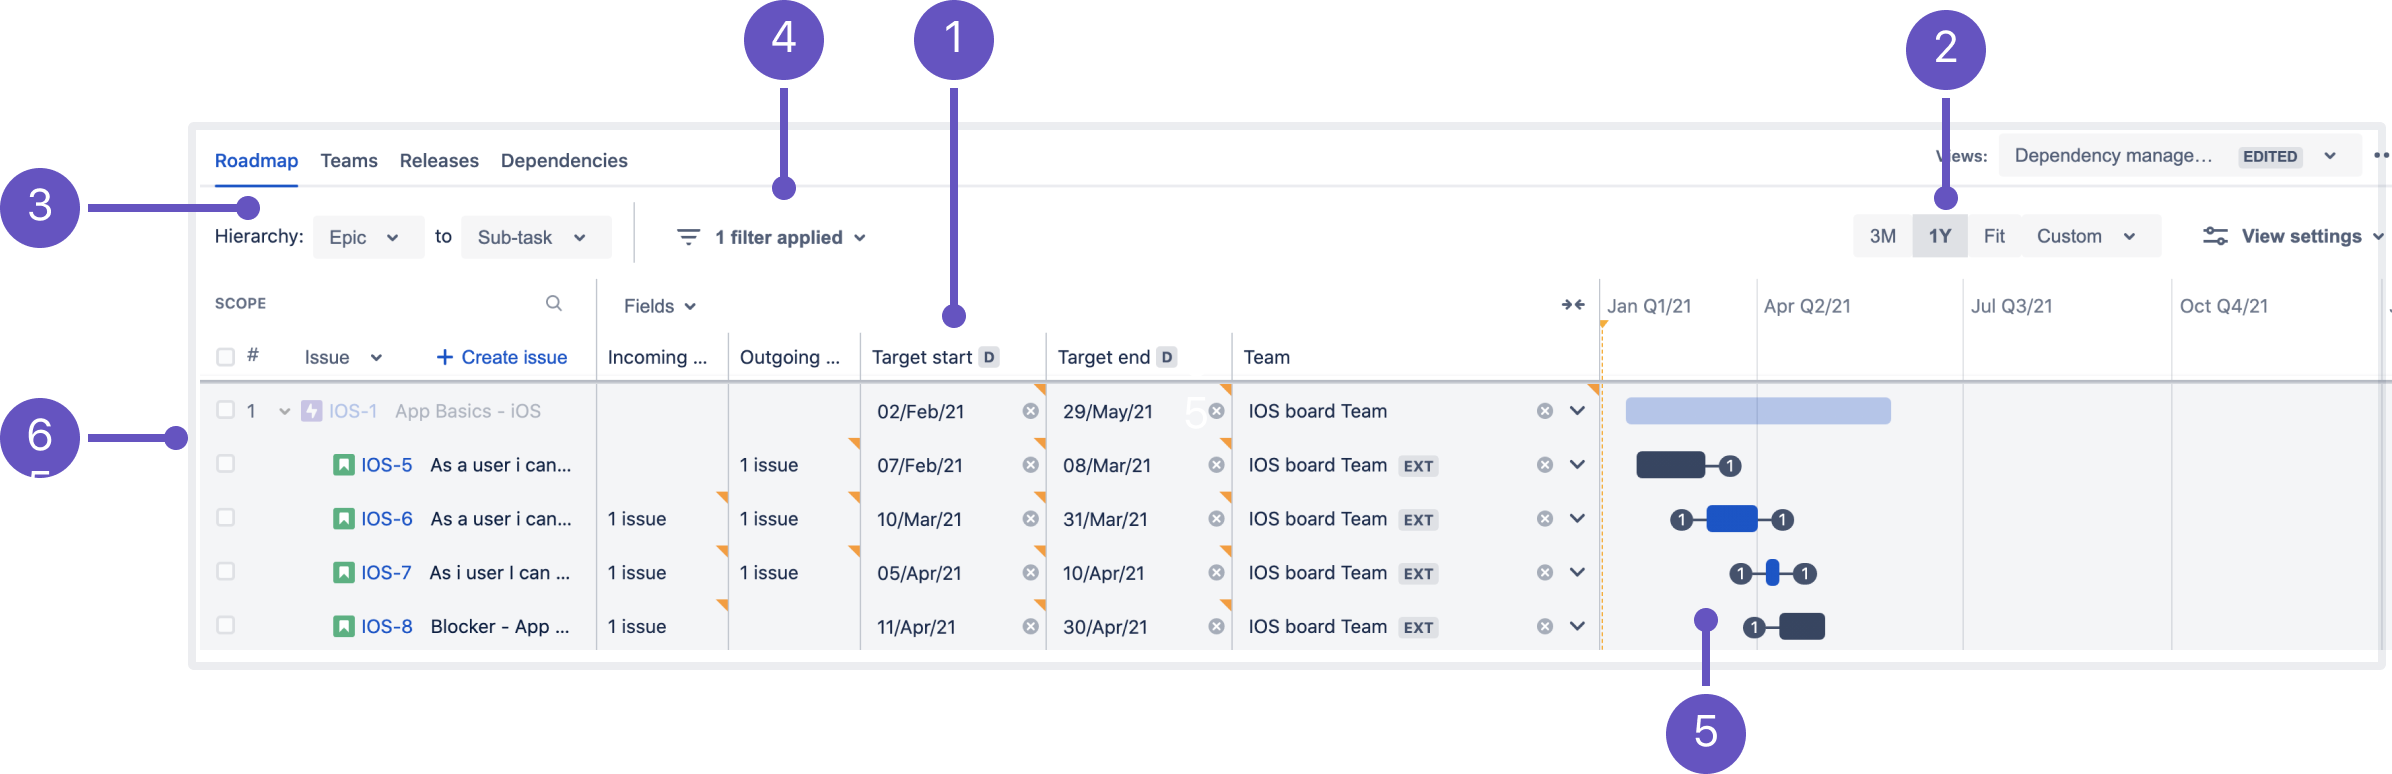Click the collapse fields columns arrows icon
The image size is (2392, 774).
click(x=1573, y=305)
